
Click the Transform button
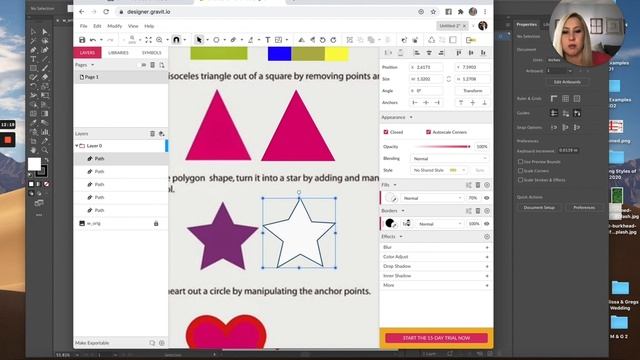click(473, 91)
